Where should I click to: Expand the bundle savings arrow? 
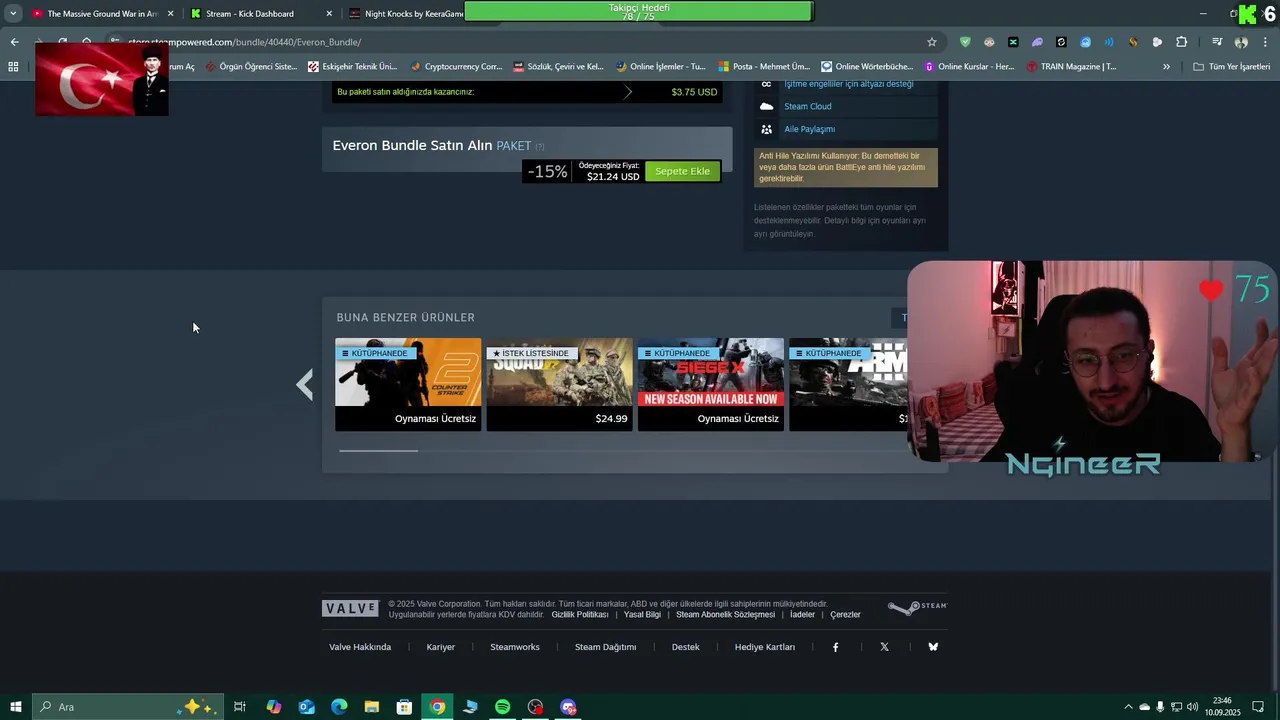(x=628, y=92)
